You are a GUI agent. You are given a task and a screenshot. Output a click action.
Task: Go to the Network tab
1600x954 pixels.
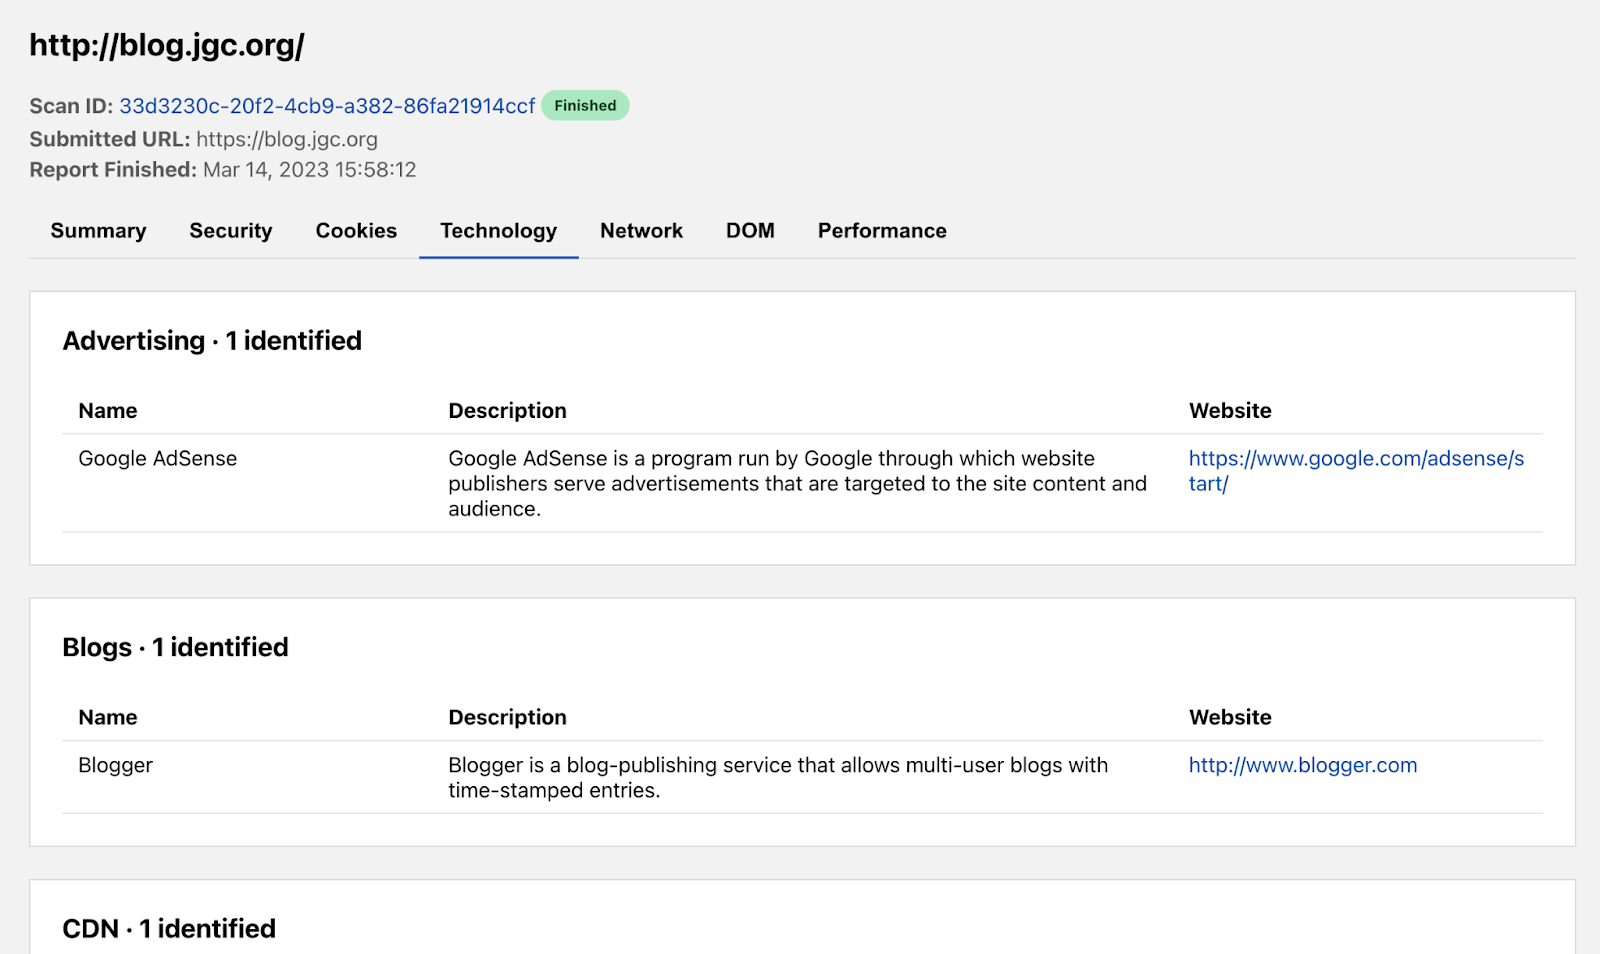click(641, 231)
